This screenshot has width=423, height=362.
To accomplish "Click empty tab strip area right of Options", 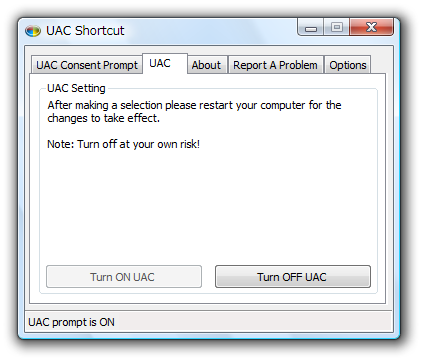I will (378, 65).
